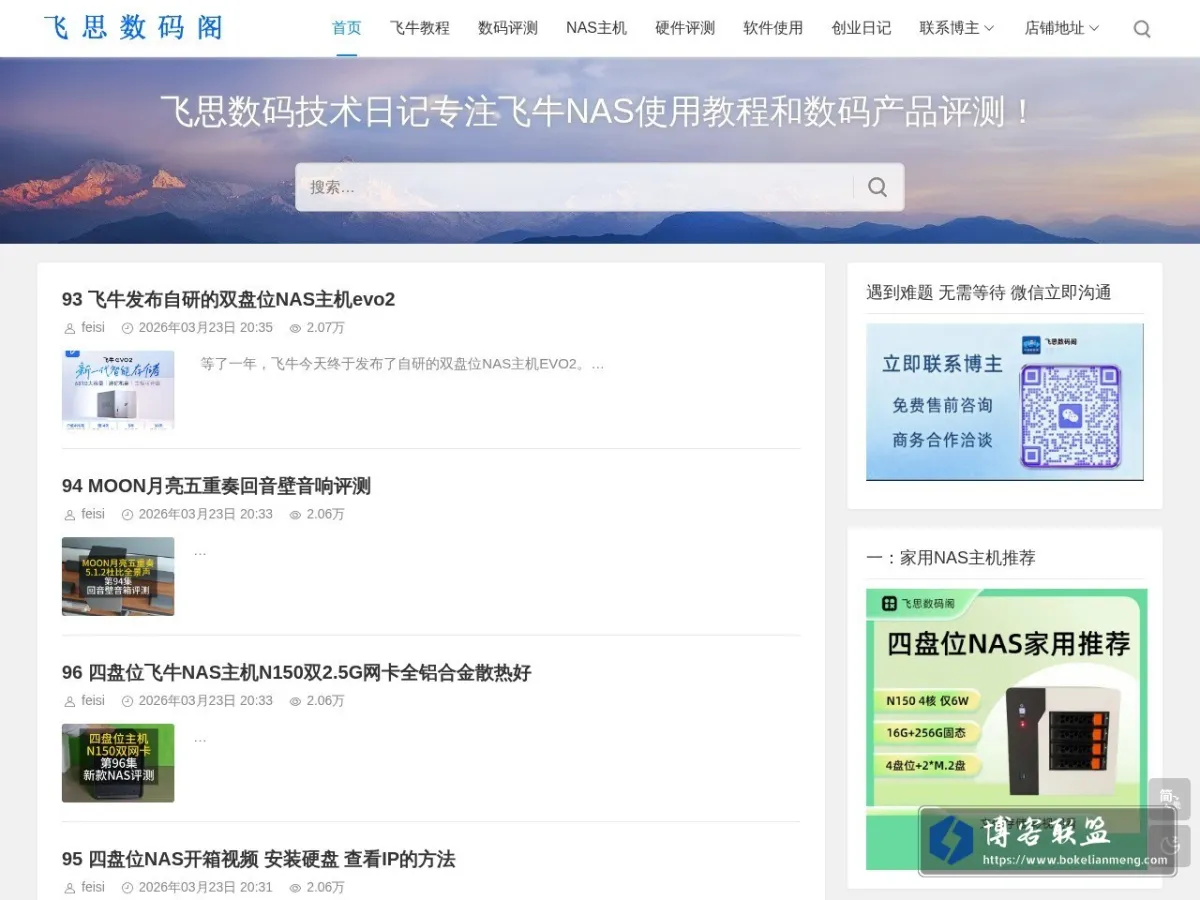Click eye views icon of post 96
Image resolution: width=1200 pixels, height=900 pixels.
pos(295,702)
